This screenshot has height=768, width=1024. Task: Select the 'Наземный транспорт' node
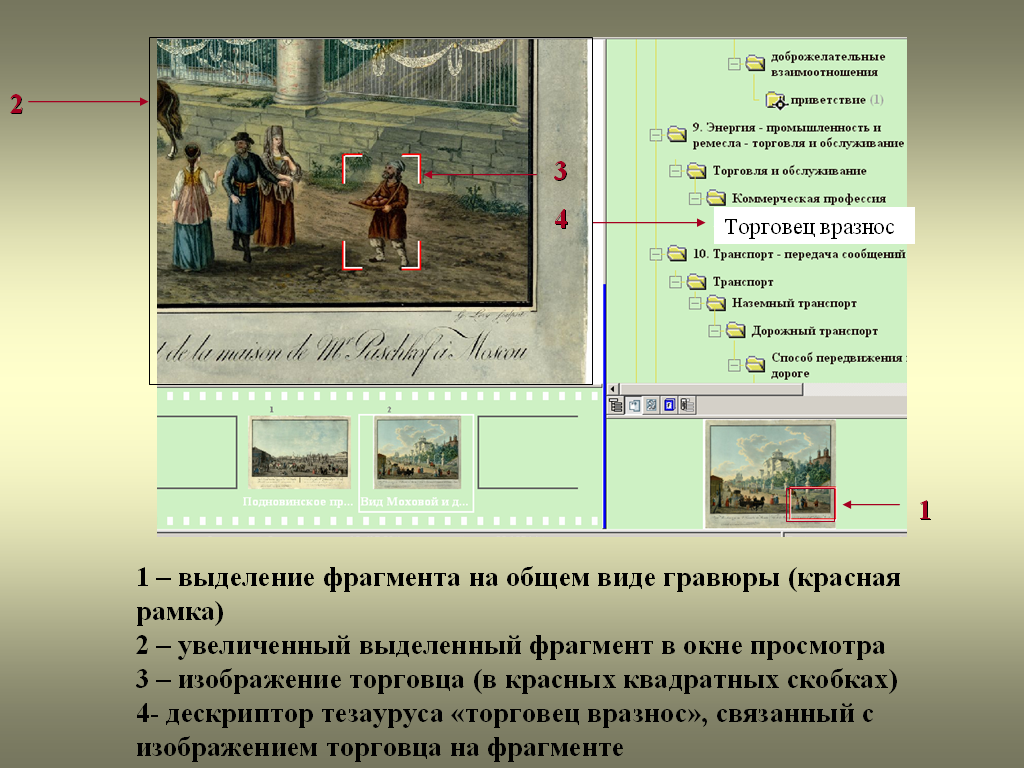pyautogui.click(x=794, y=304)
